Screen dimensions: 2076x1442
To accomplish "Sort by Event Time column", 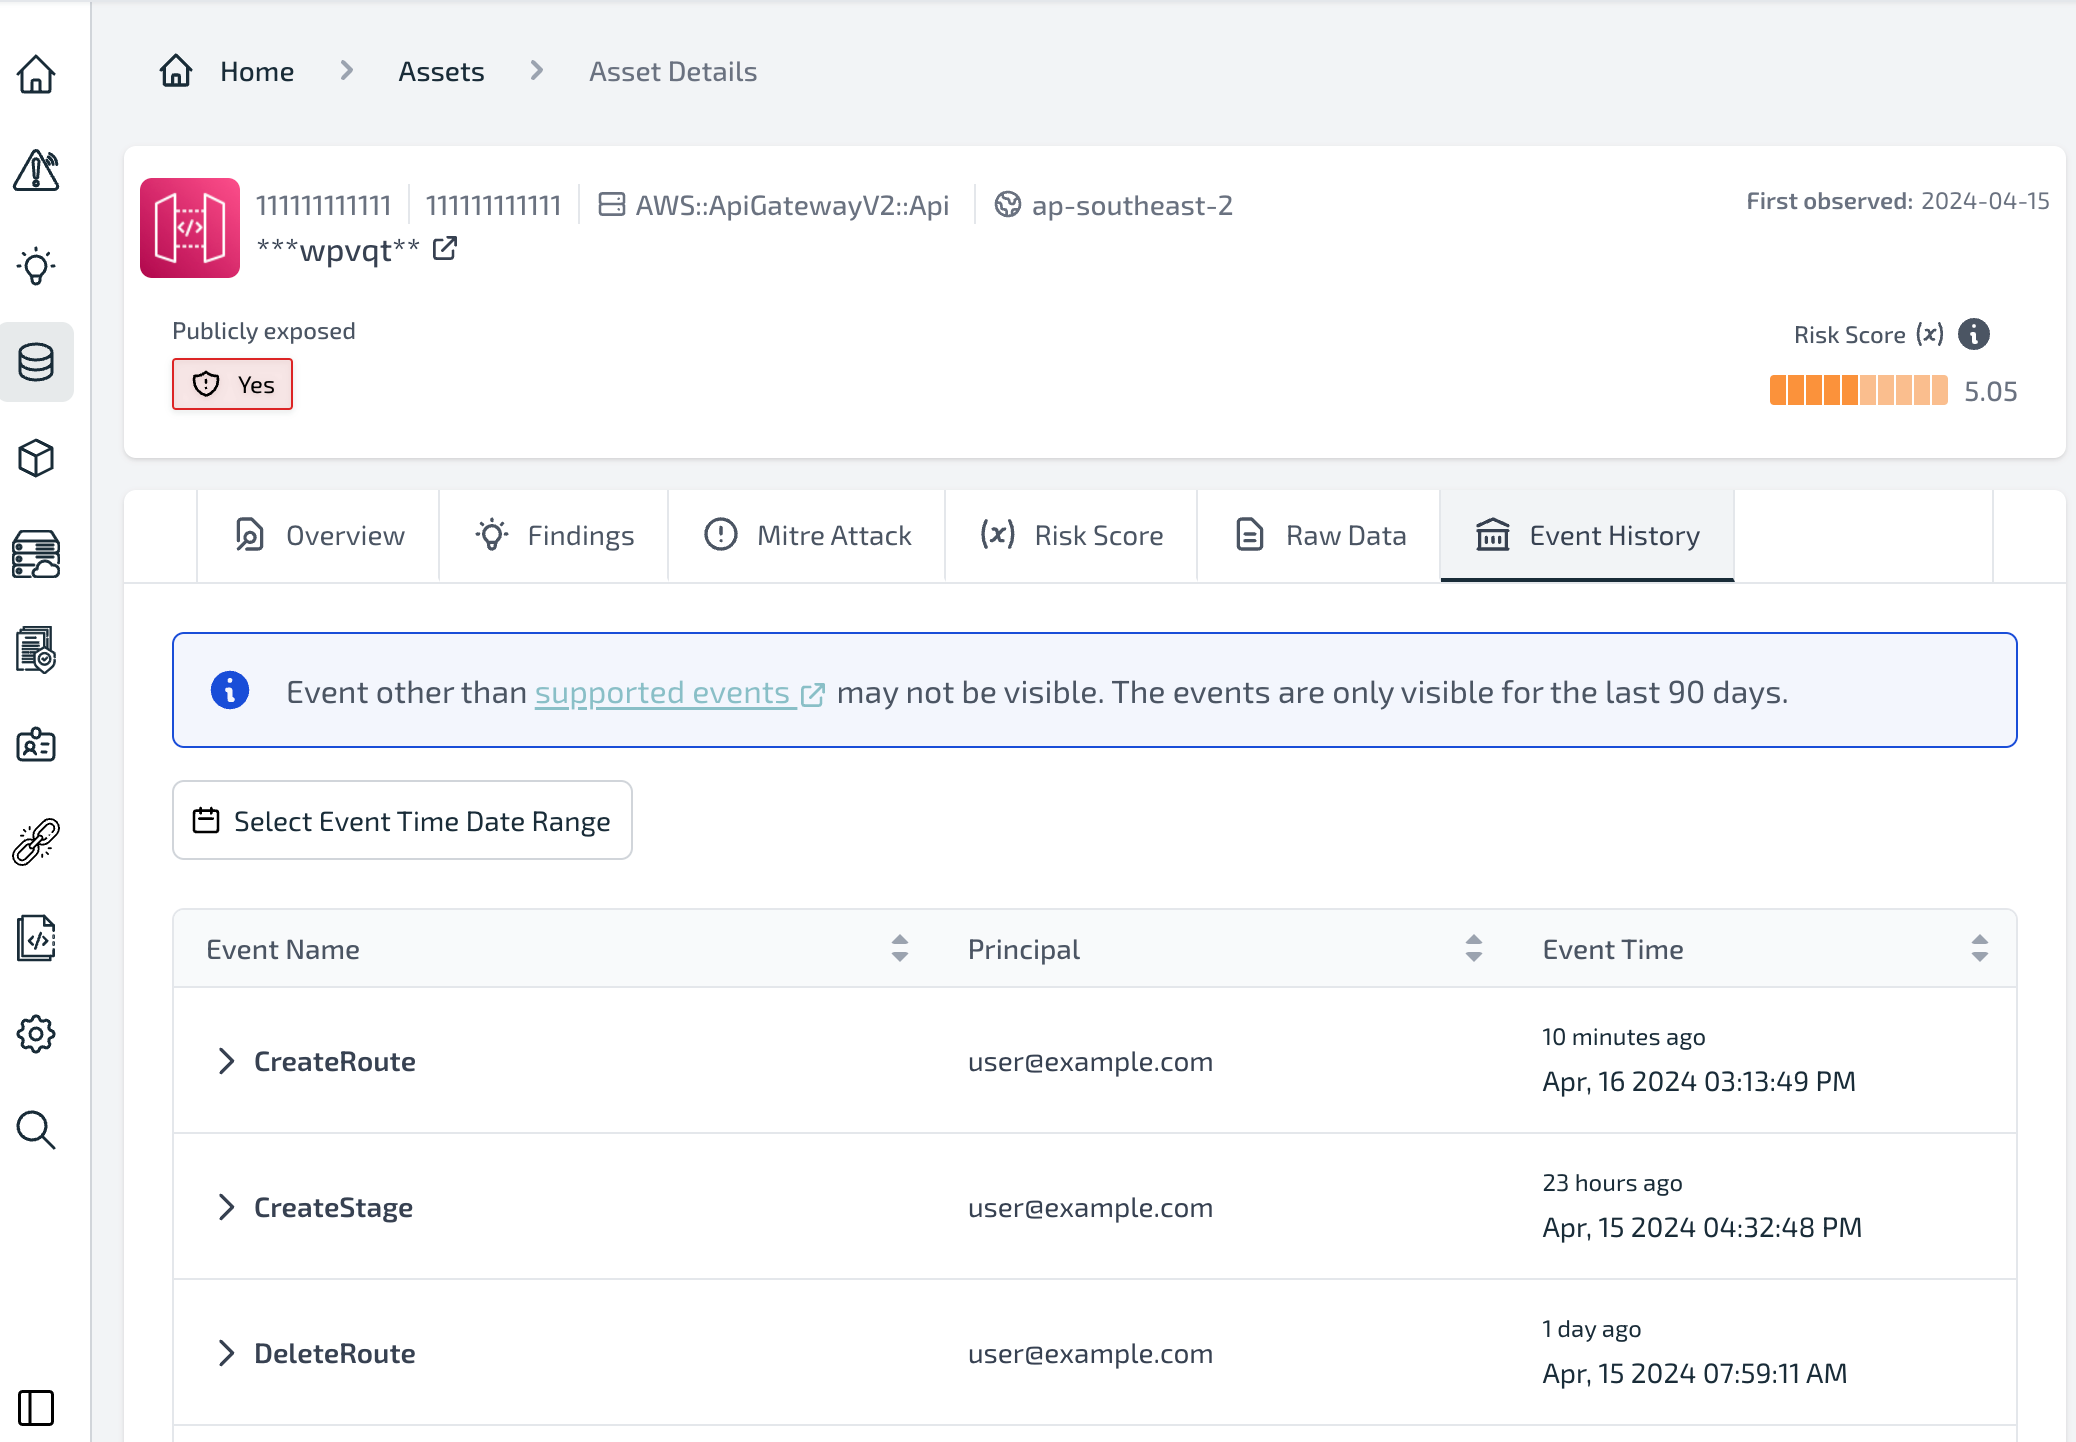I will (x=1979, y=948).
